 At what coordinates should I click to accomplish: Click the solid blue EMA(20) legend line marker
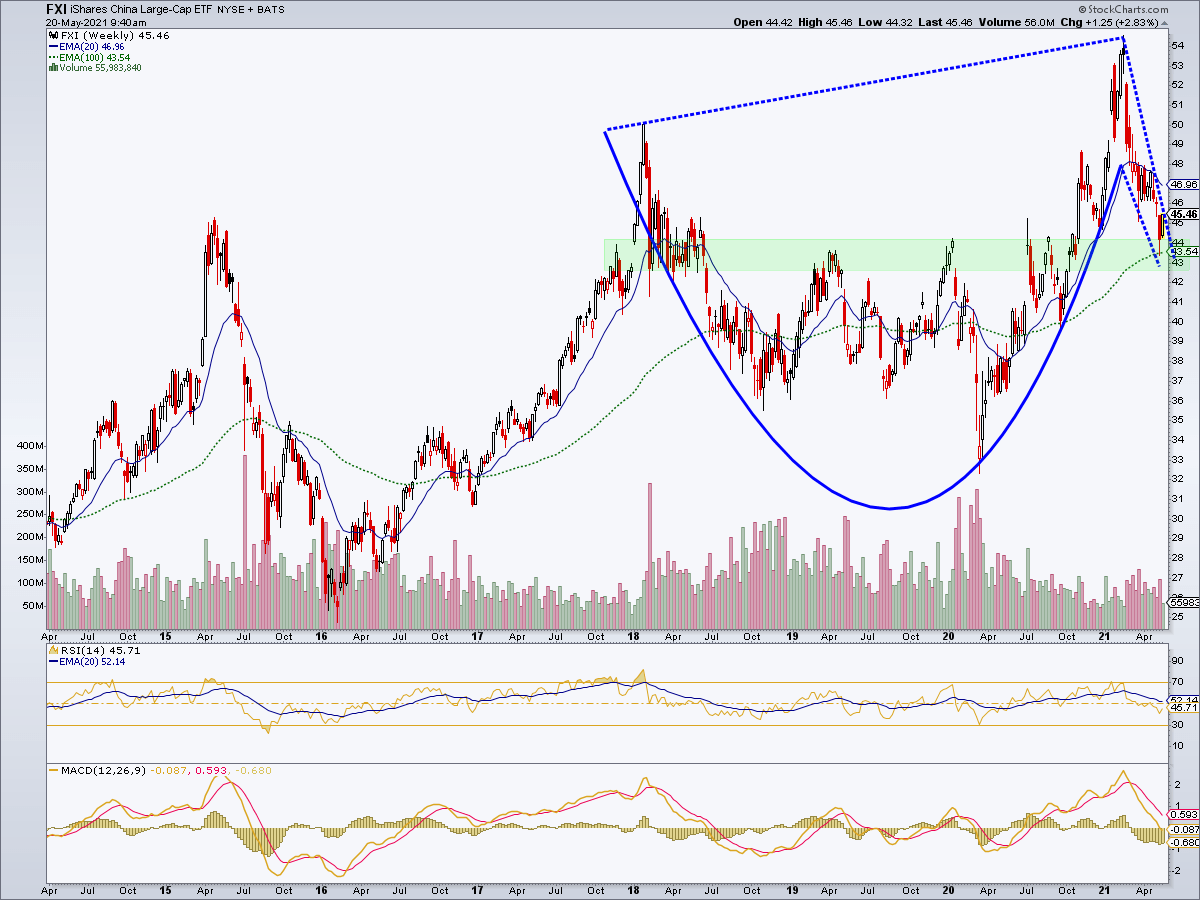coord(53,46)
